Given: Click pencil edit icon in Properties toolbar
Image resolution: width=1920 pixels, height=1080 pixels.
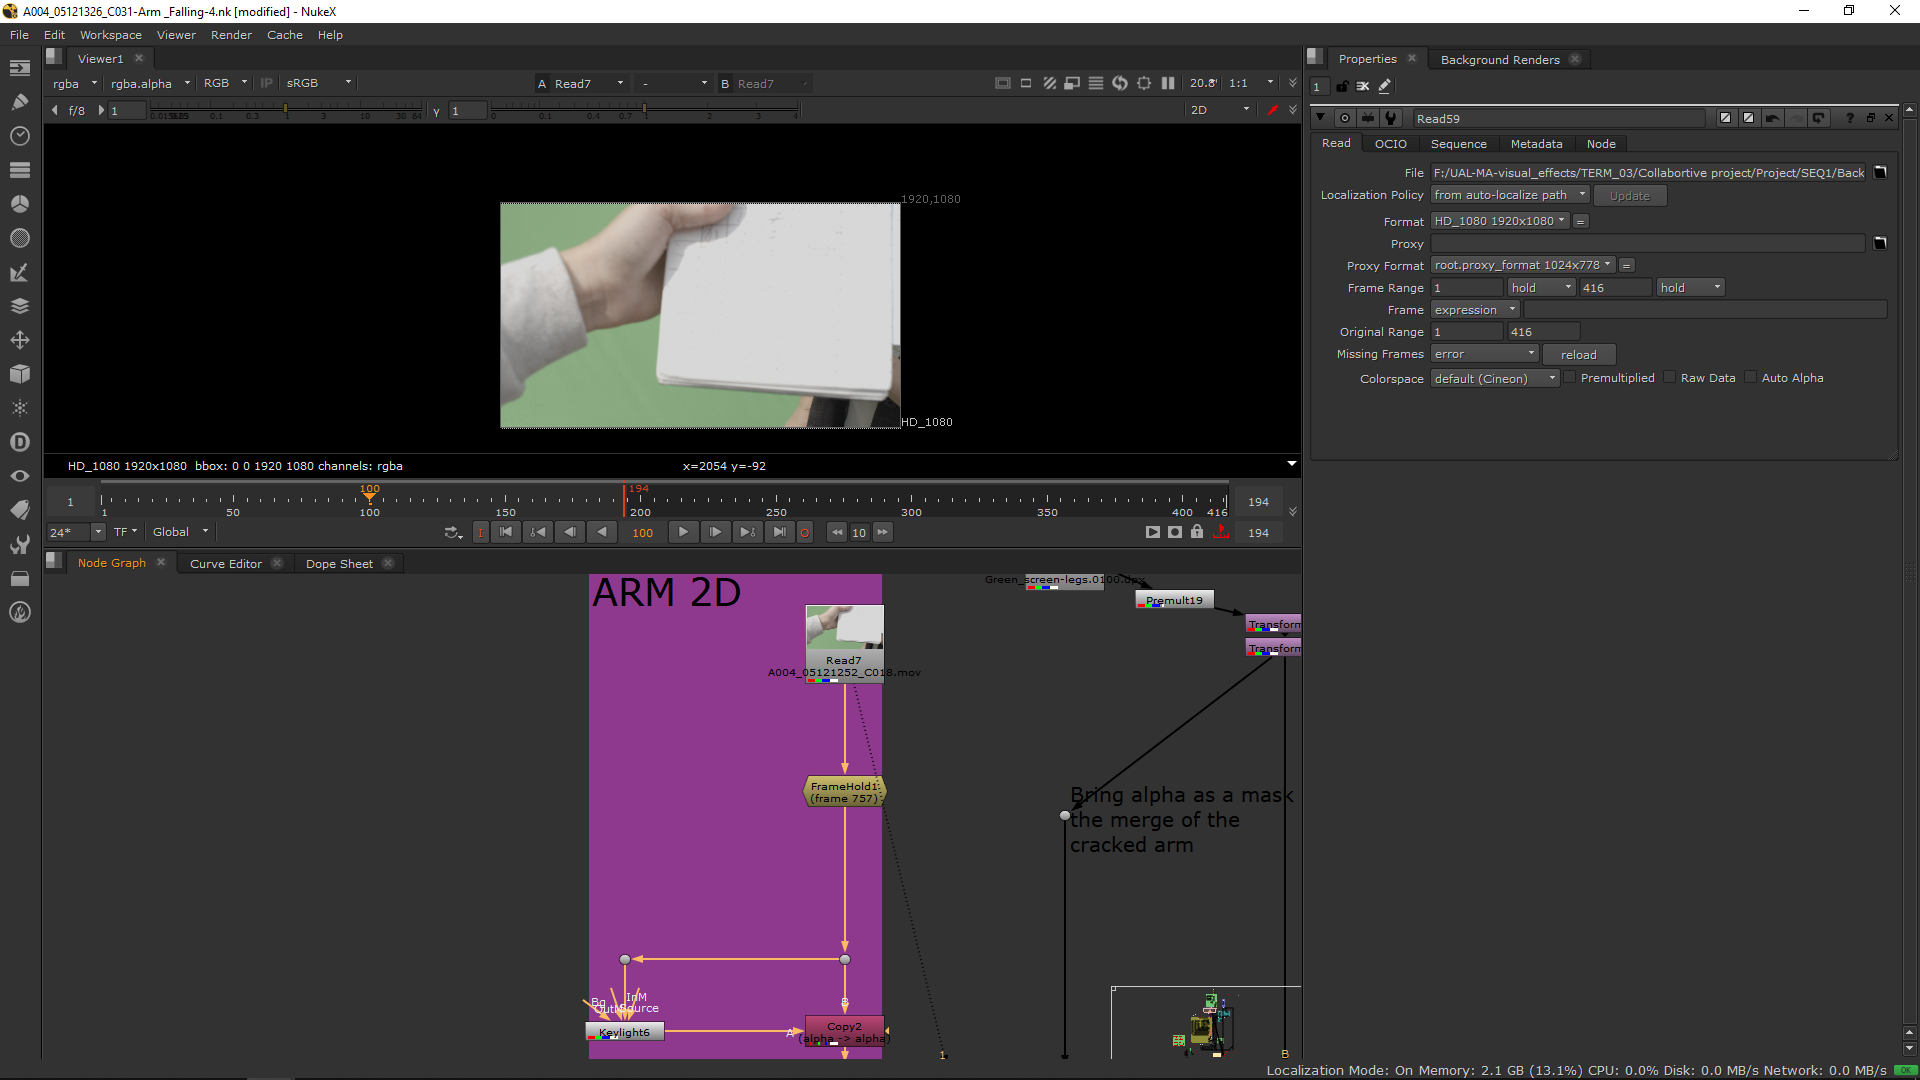Looking at the screenshot, I should pyautogui.click(x=1385, y=87).
